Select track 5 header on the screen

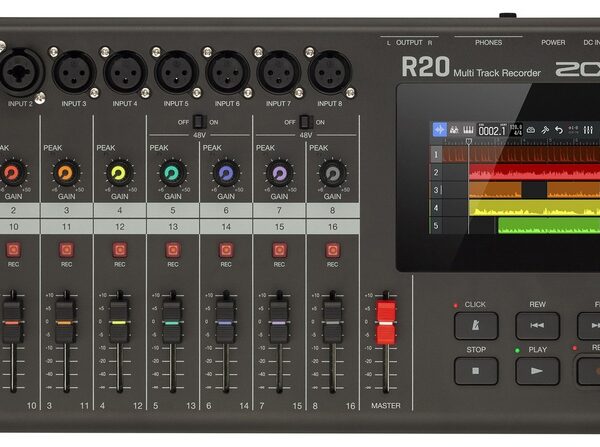[x=436, y=226]
